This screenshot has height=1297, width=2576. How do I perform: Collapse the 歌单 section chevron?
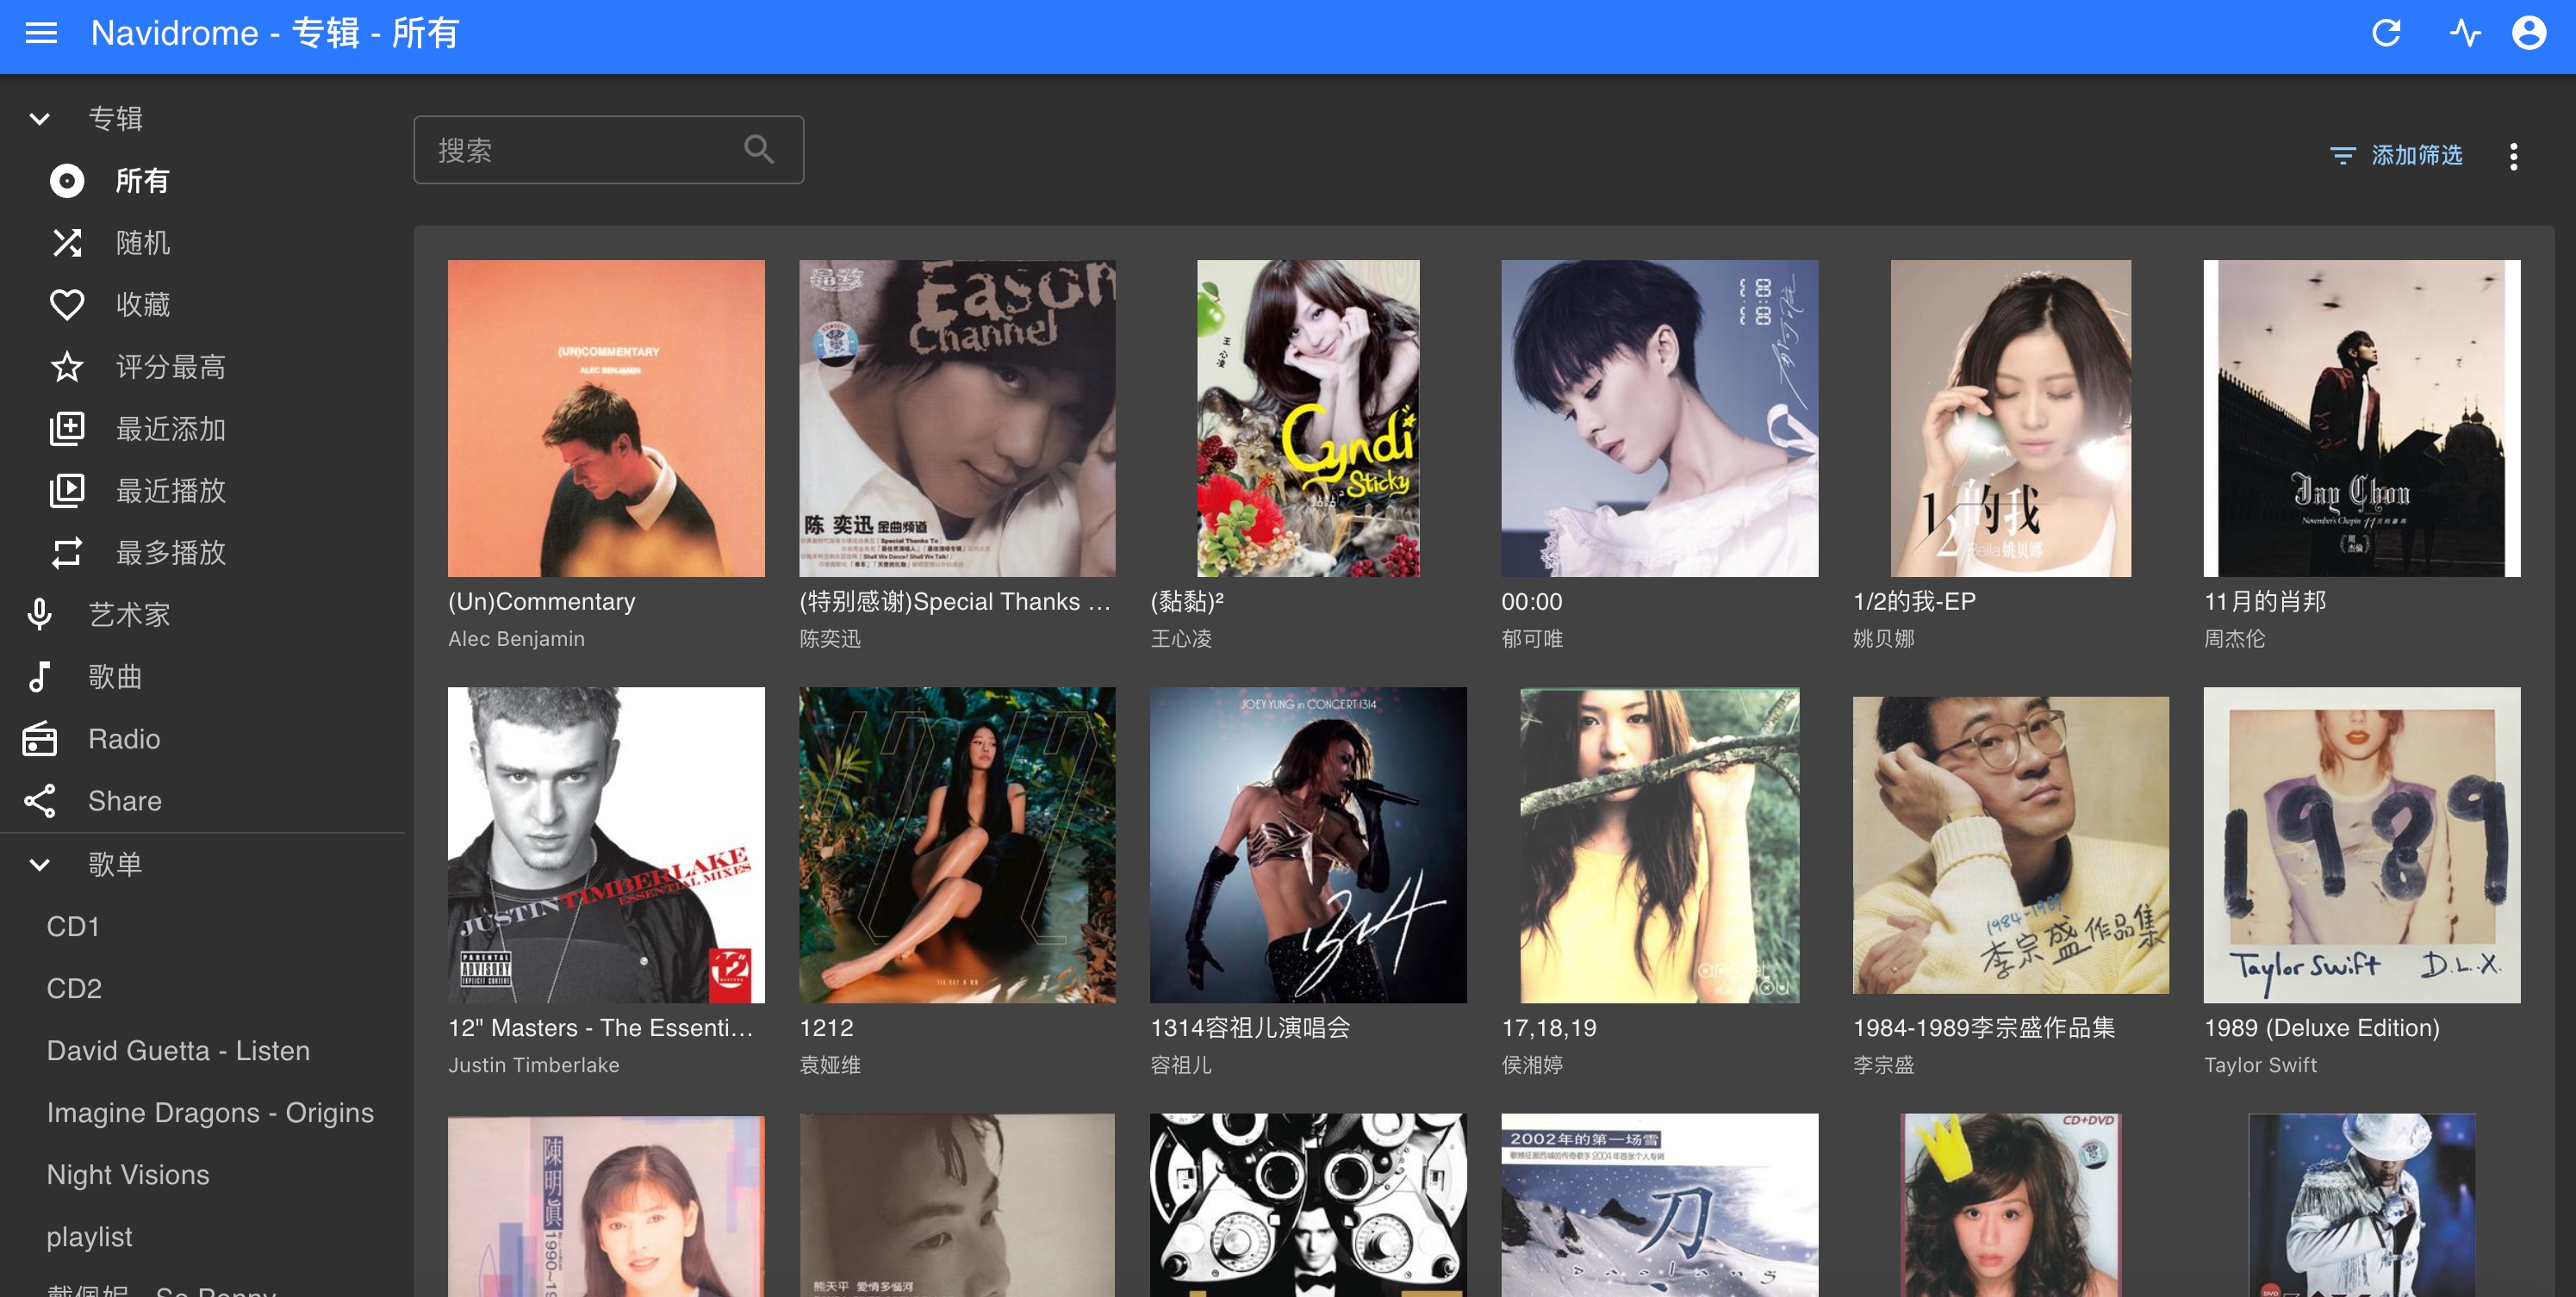[x=40, y=865]
